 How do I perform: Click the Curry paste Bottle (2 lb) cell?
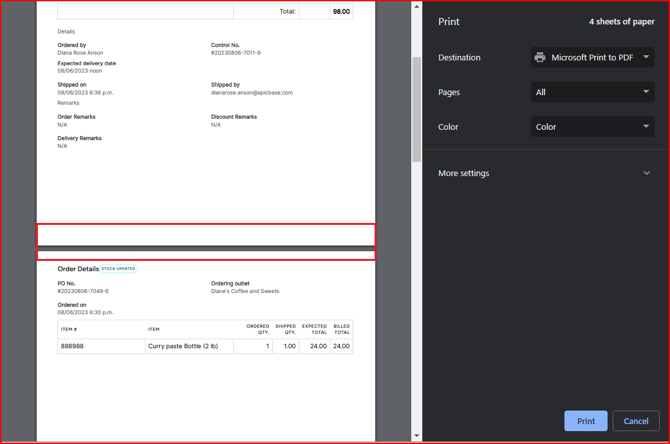coord(189,346)
